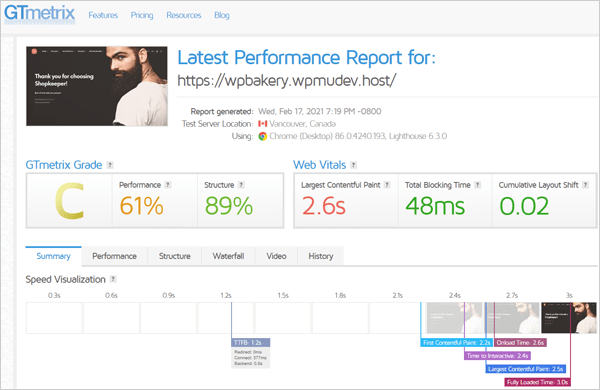Click the Largest Contentful Paint 2.5s marker
Screen dimensions: 600x390
(525, 369)
